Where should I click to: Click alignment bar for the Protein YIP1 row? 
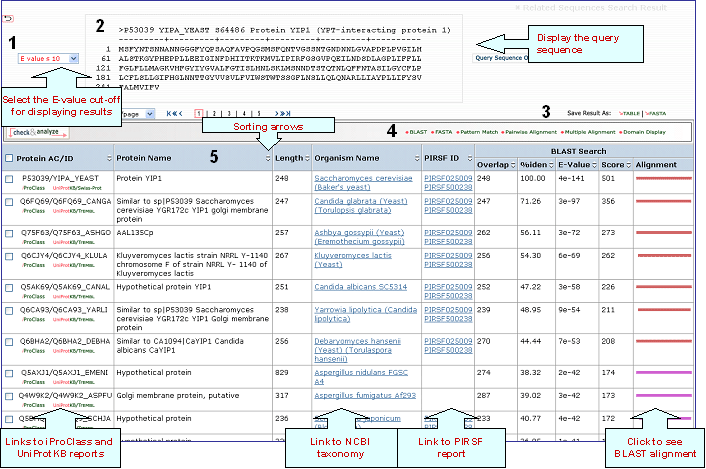(663, 178)
